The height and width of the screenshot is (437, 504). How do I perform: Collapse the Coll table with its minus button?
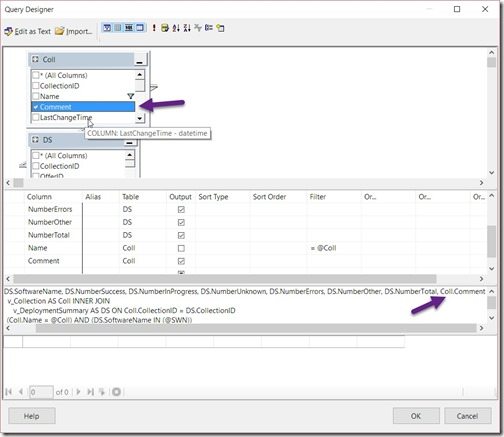pyautogui.click(x=139, y=60)
